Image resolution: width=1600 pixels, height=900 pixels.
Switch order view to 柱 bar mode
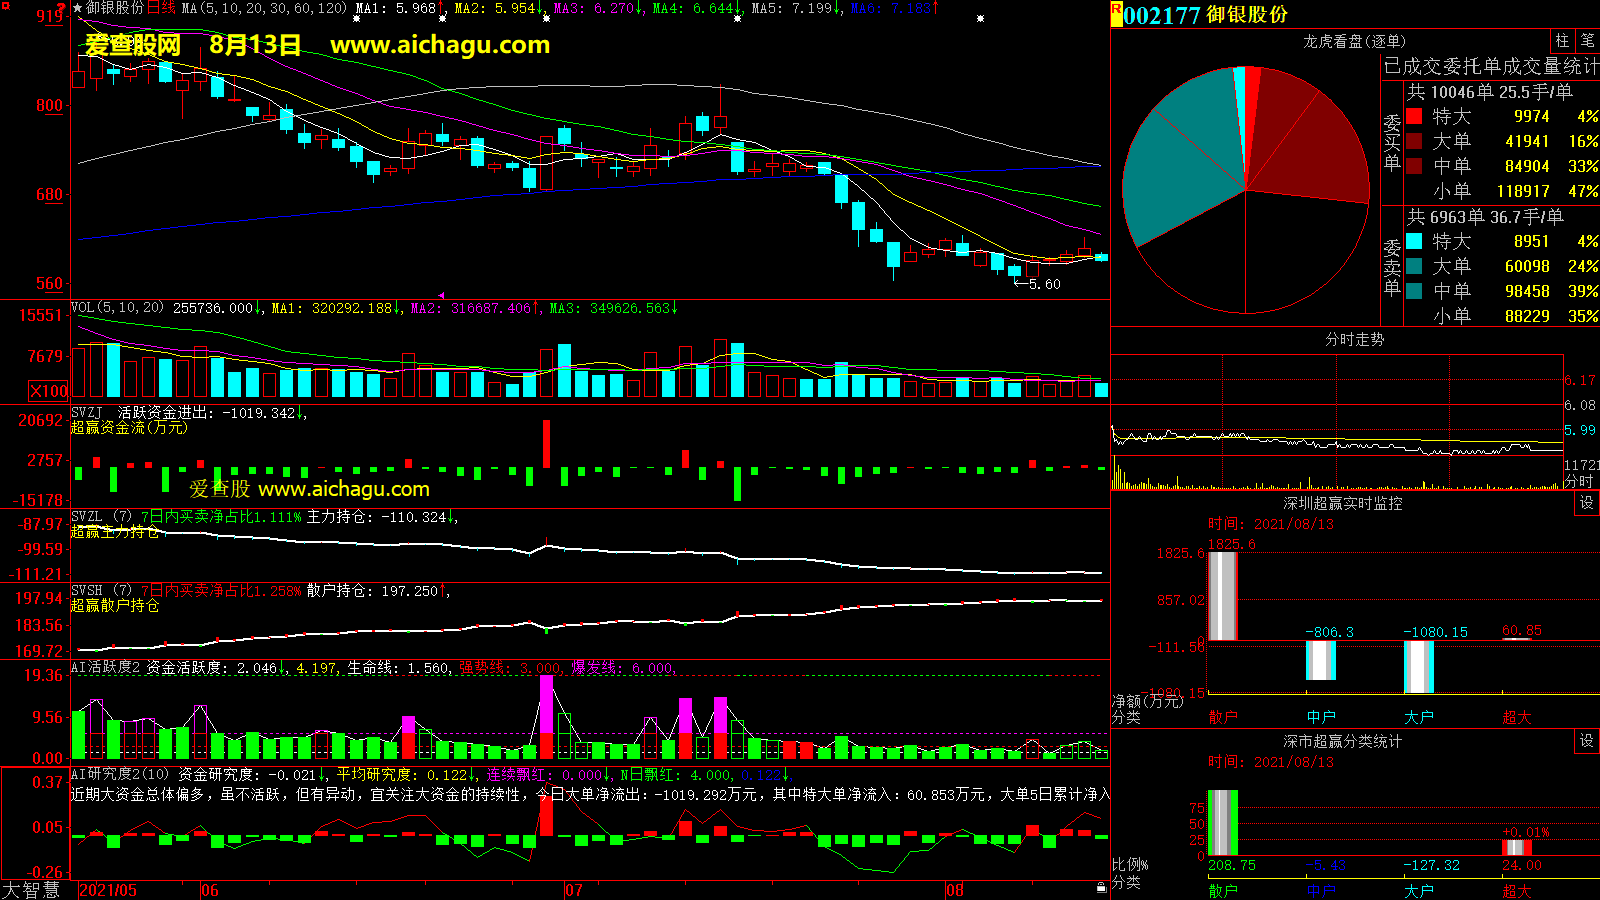click(x=1562, y=41)
